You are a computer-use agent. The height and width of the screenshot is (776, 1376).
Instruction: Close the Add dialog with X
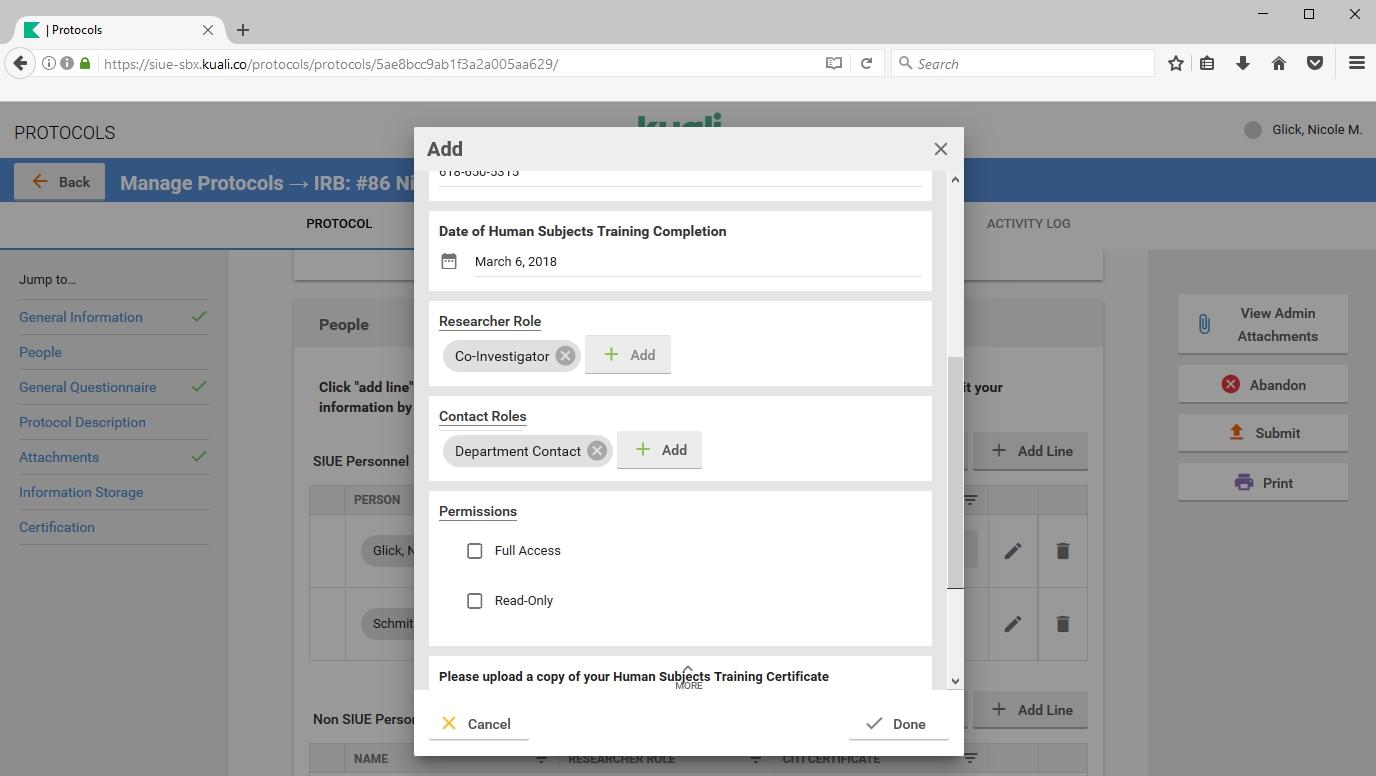coord(940,149)
